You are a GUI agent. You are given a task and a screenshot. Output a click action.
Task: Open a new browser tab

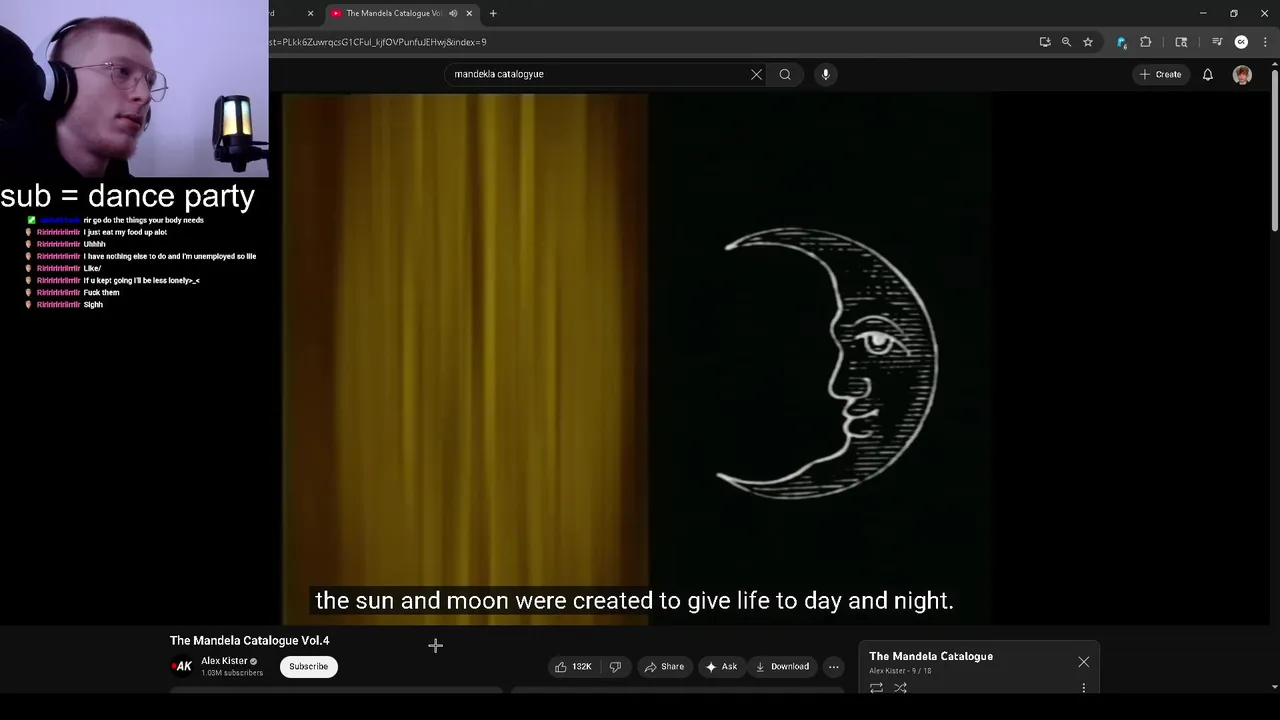tap(493, 13)
